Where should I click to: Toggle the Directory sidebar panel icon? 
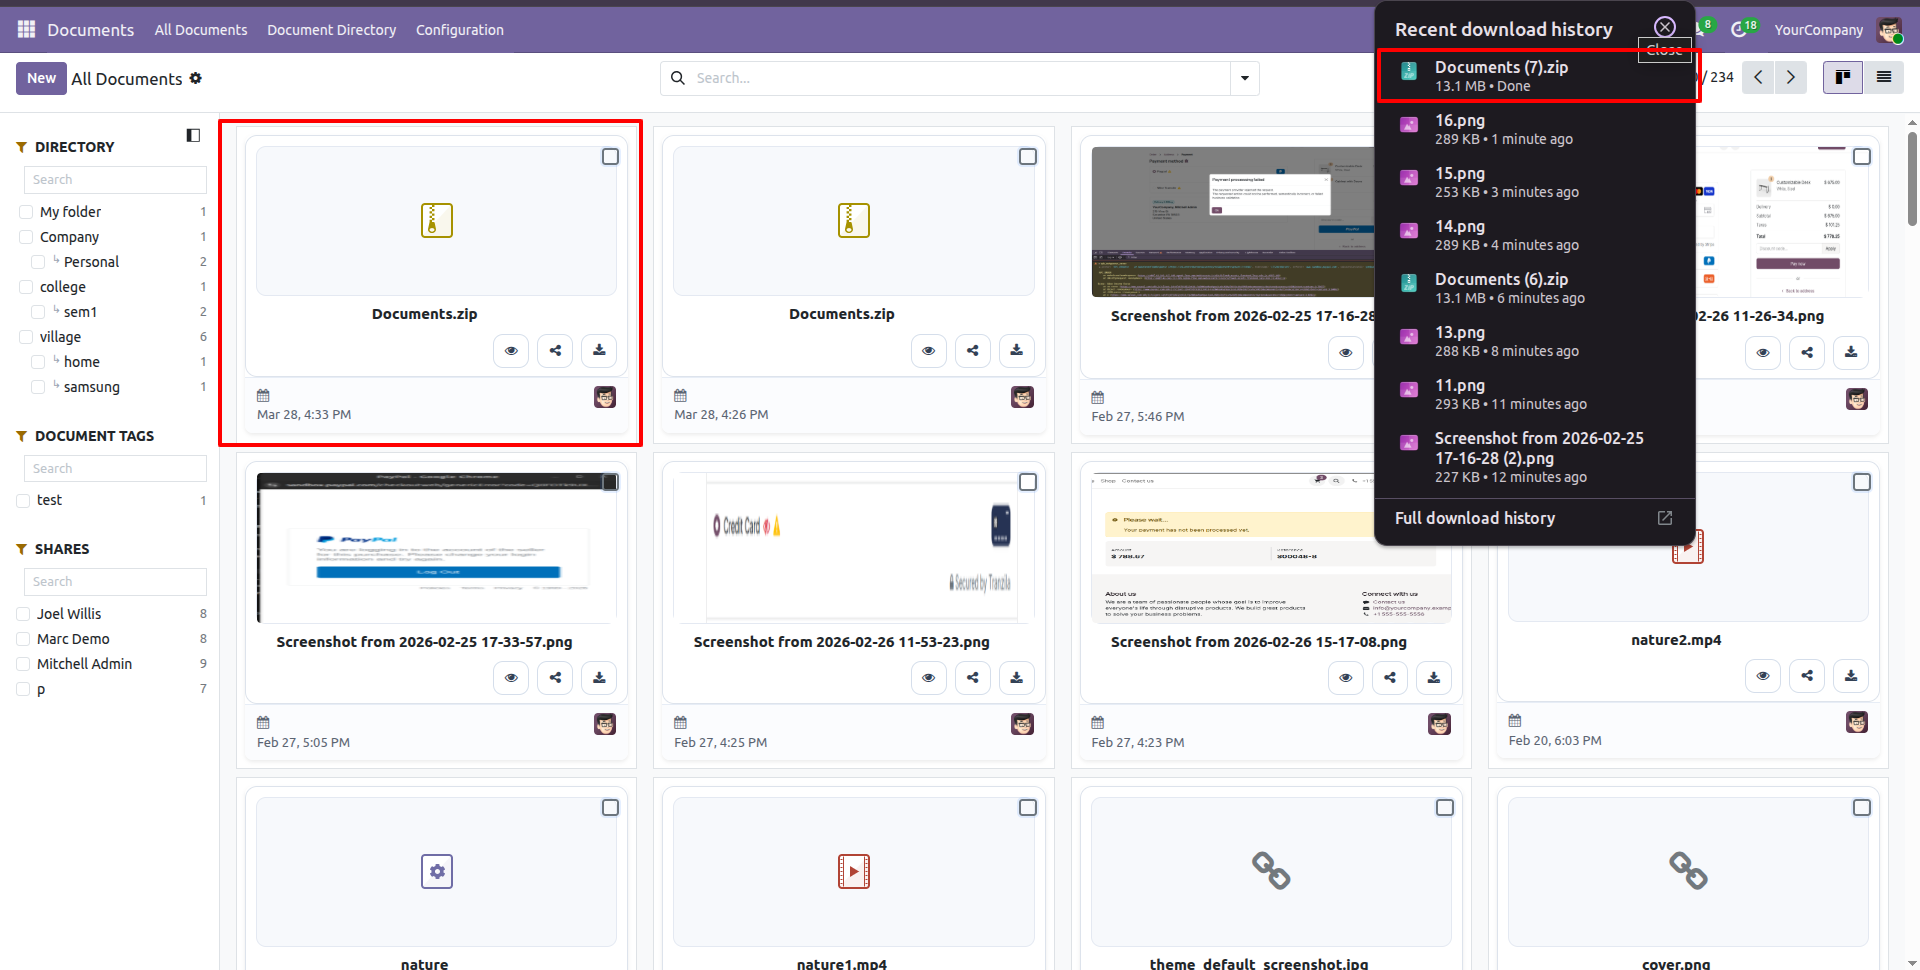[x=193, y=135]
